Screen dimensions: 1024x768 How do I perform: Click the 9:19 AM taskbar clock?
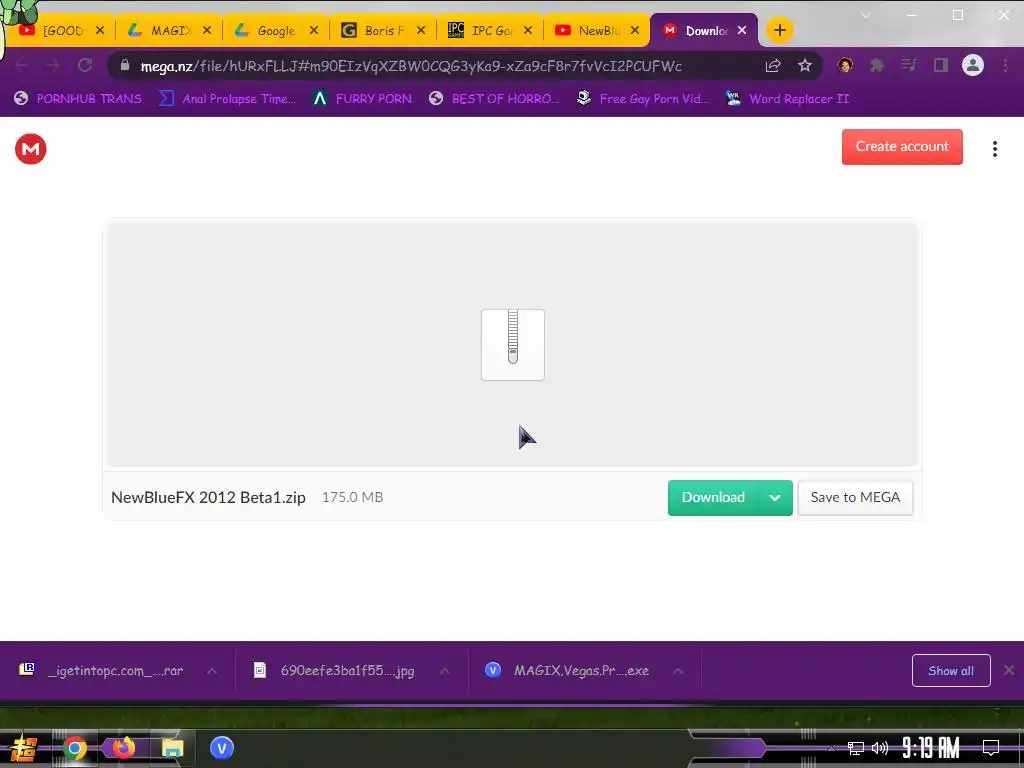tap(931, 748)
